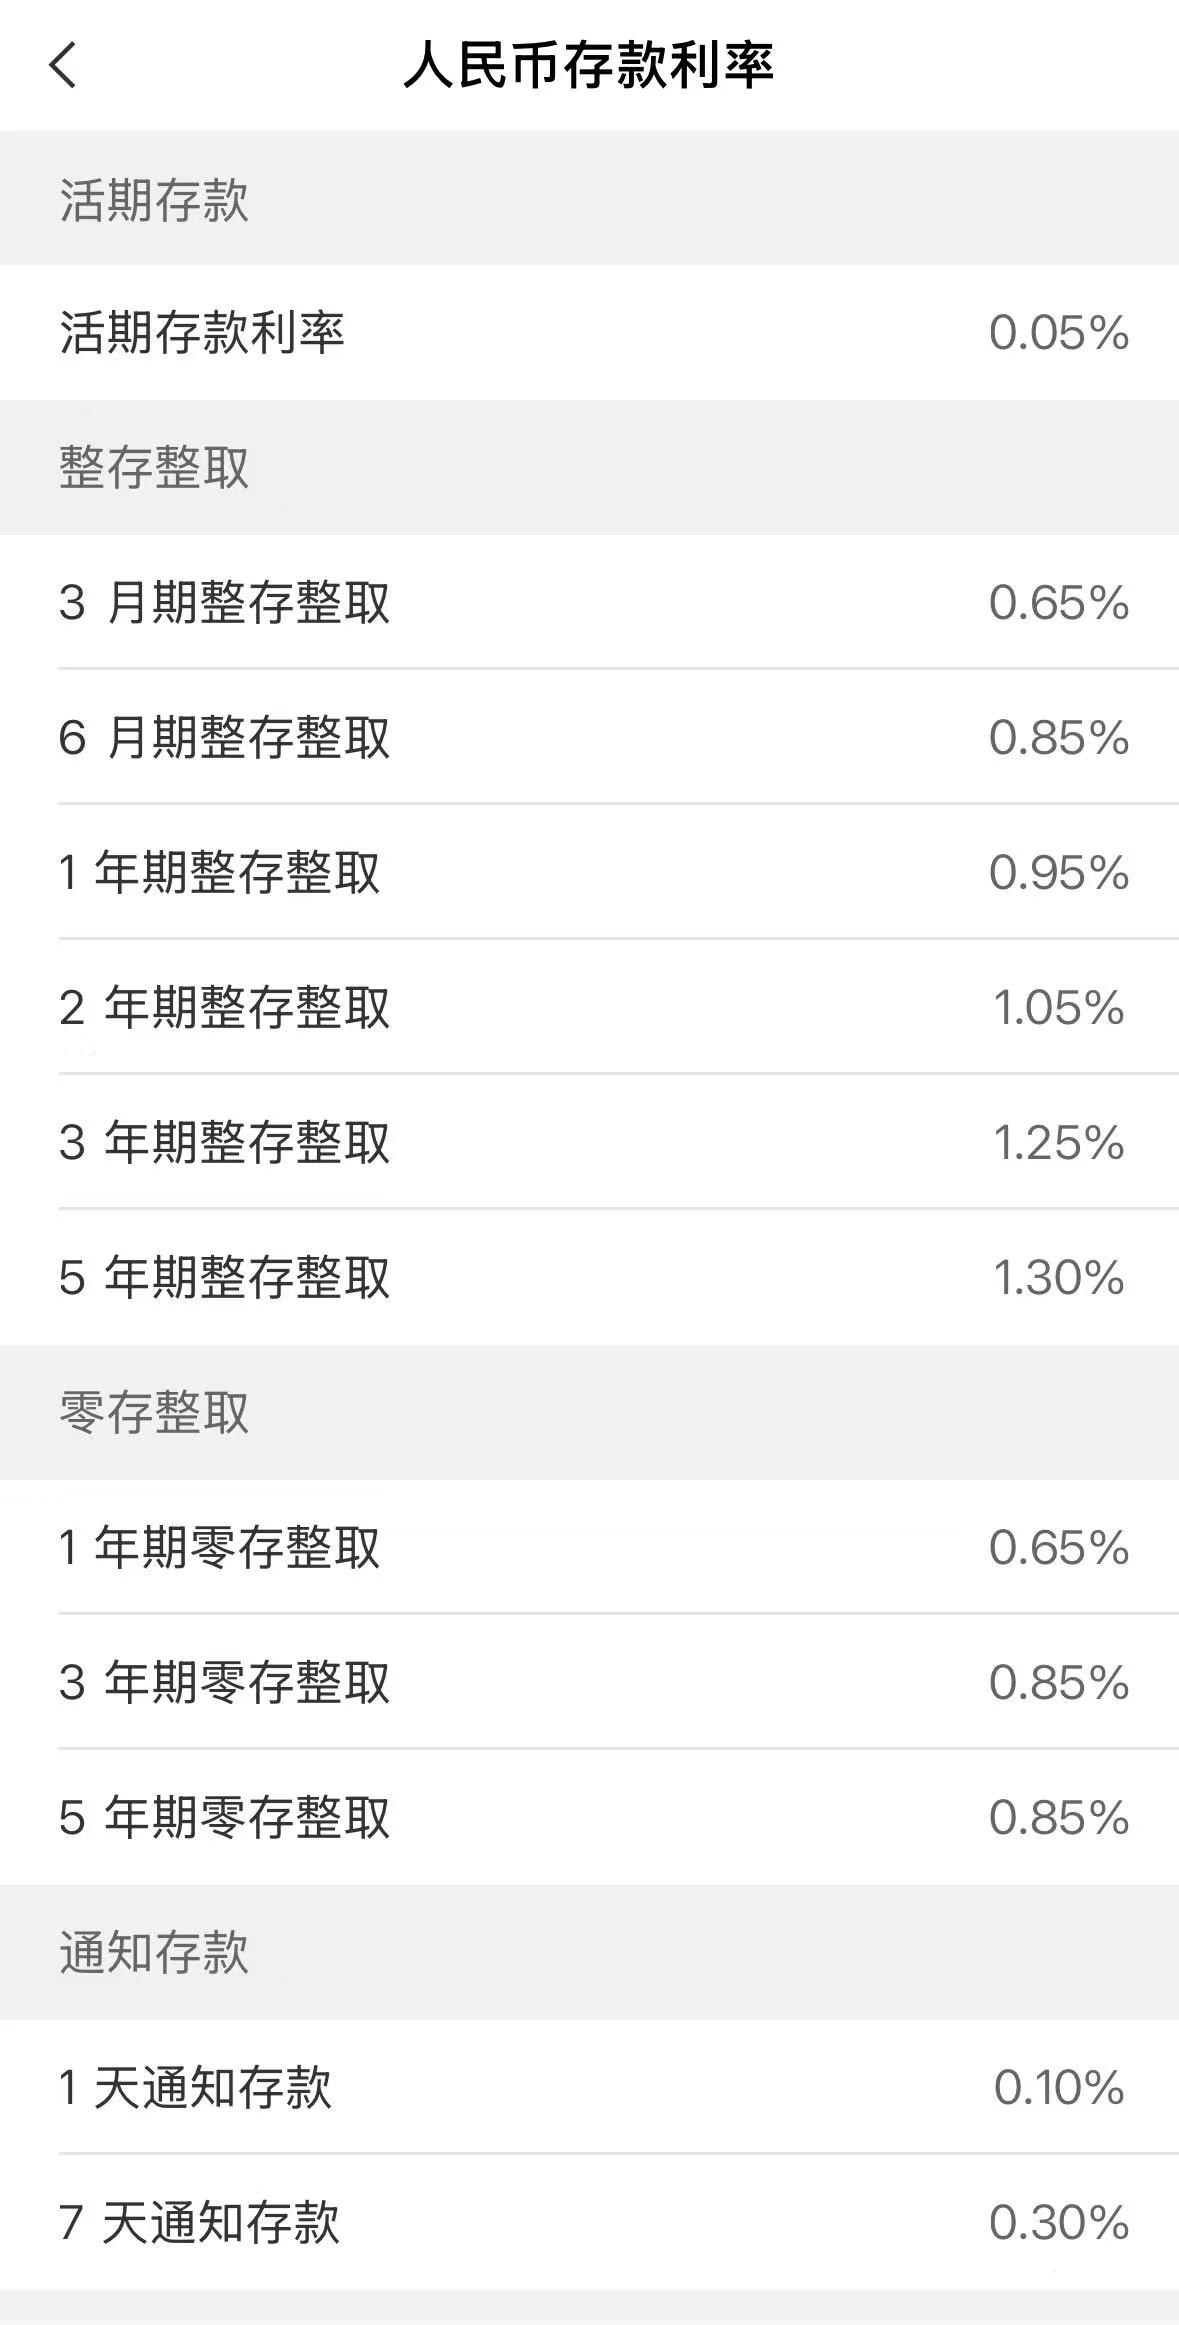This screenshot has height=2325, width=1179.
Task: Tap the 零存整取 section header
Action: click(154, 1412)
